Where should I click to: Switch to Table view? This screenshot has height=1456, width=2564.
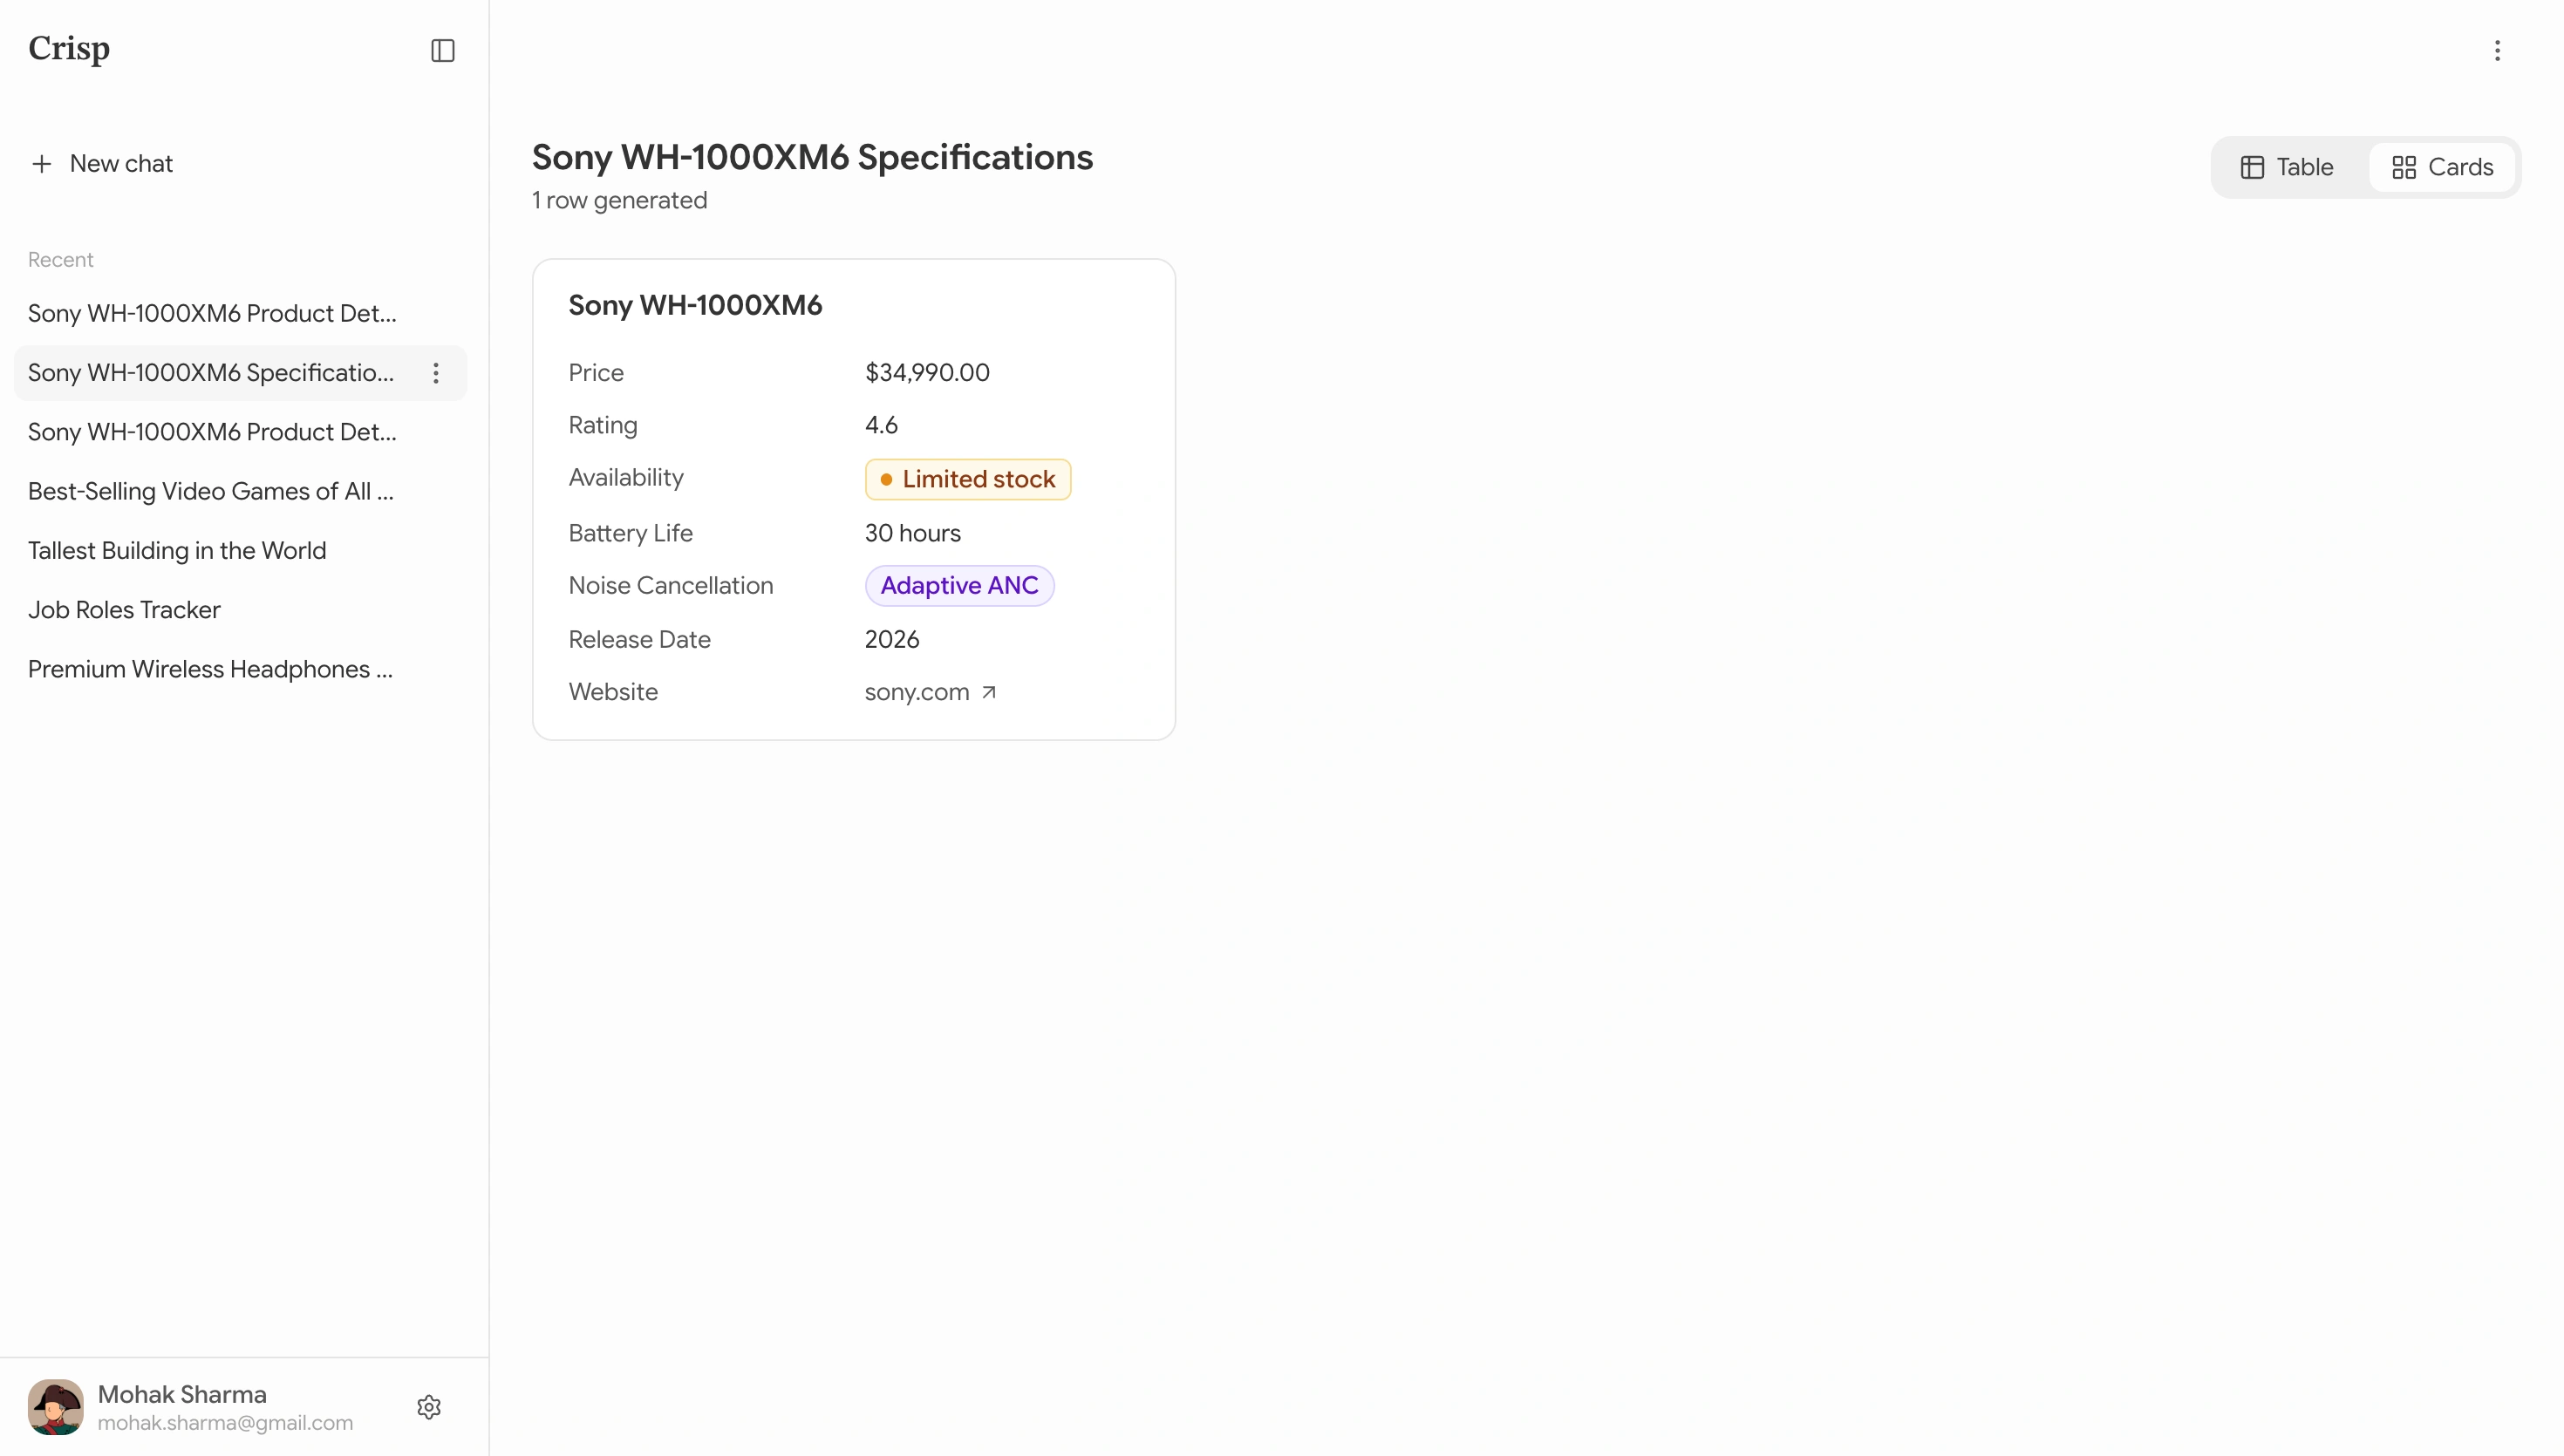click(x=2287, y=167)
